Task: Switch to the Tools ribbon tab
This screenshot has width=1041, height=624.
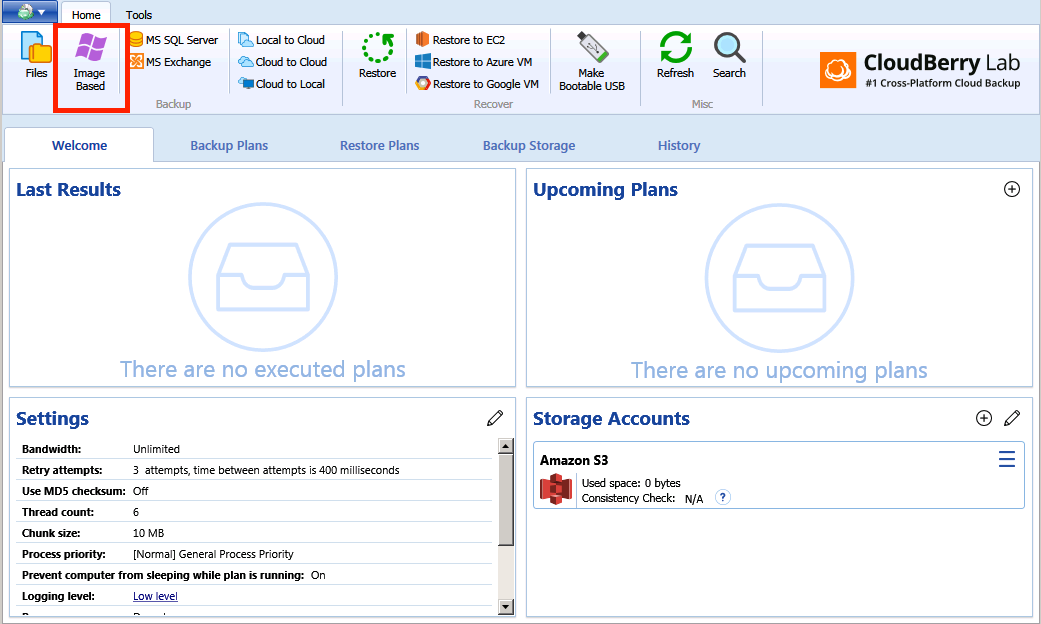Action: point(139,15)
